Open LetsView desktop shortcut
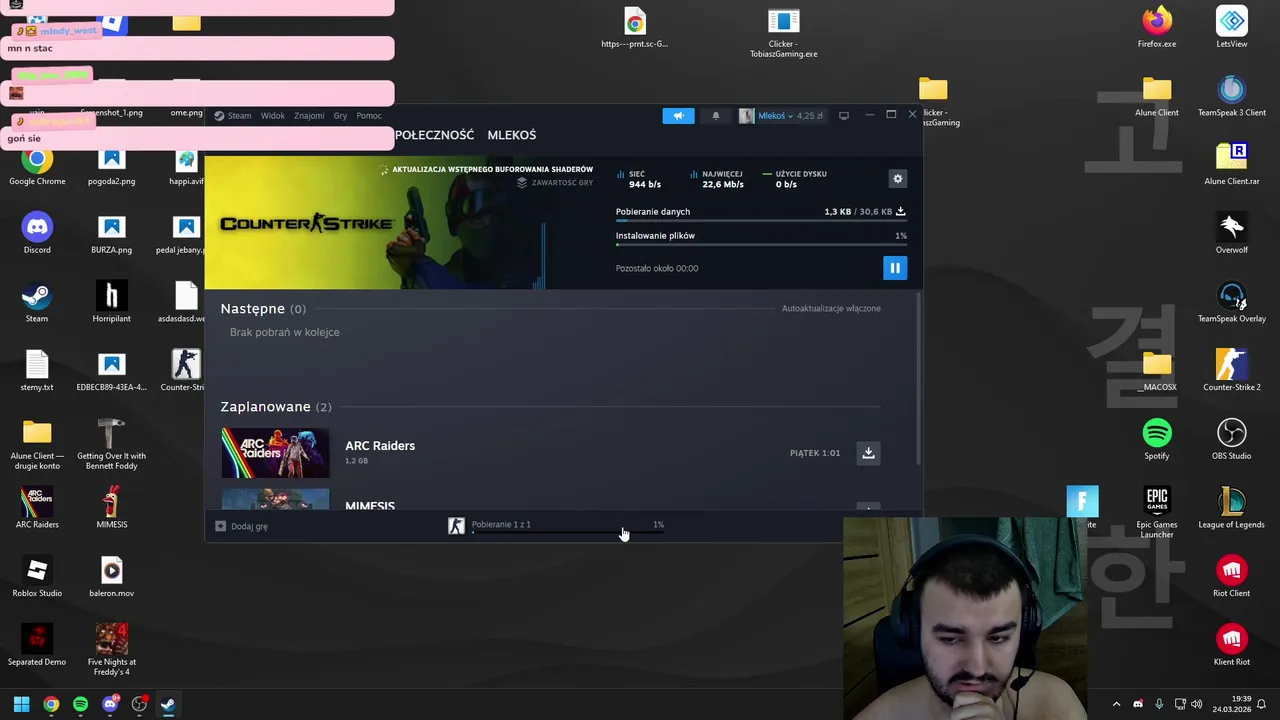Image resolution: width=1280 pixels, height=720 pixels. pos(1232,28)
